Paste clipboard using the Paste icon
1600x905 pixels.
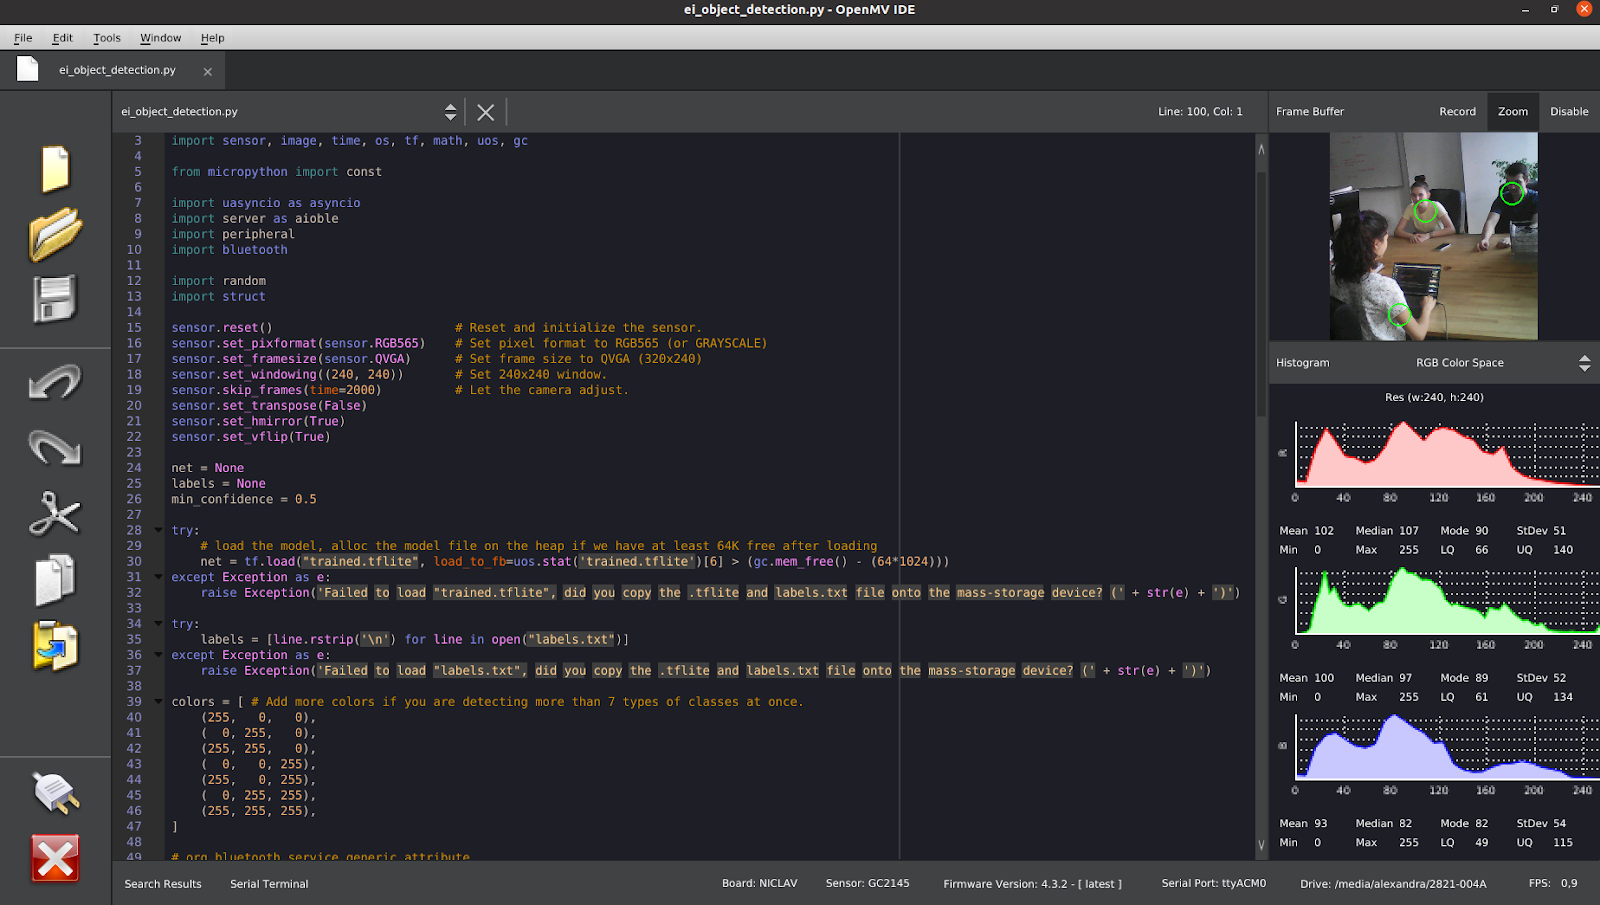pyautogui.click(x=55, y=646)
